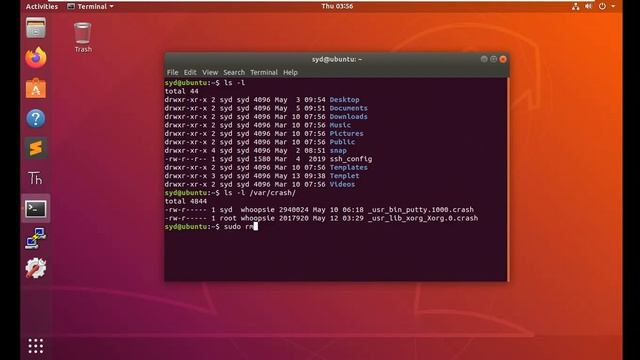Open network status in the top bar

click(576, 6)
